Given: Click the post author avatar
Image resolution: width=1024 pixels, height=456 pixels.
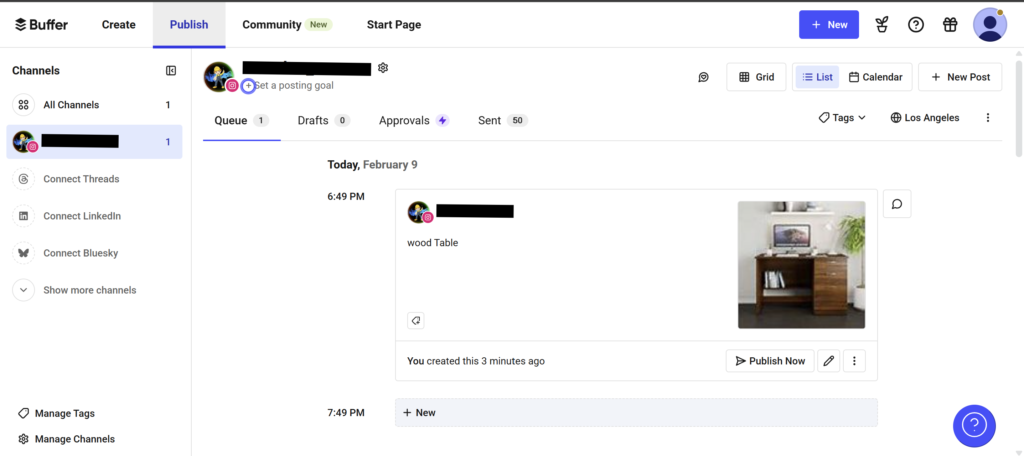Looking at the screenshot, I should pyautogui.click(x=419, y=212).
